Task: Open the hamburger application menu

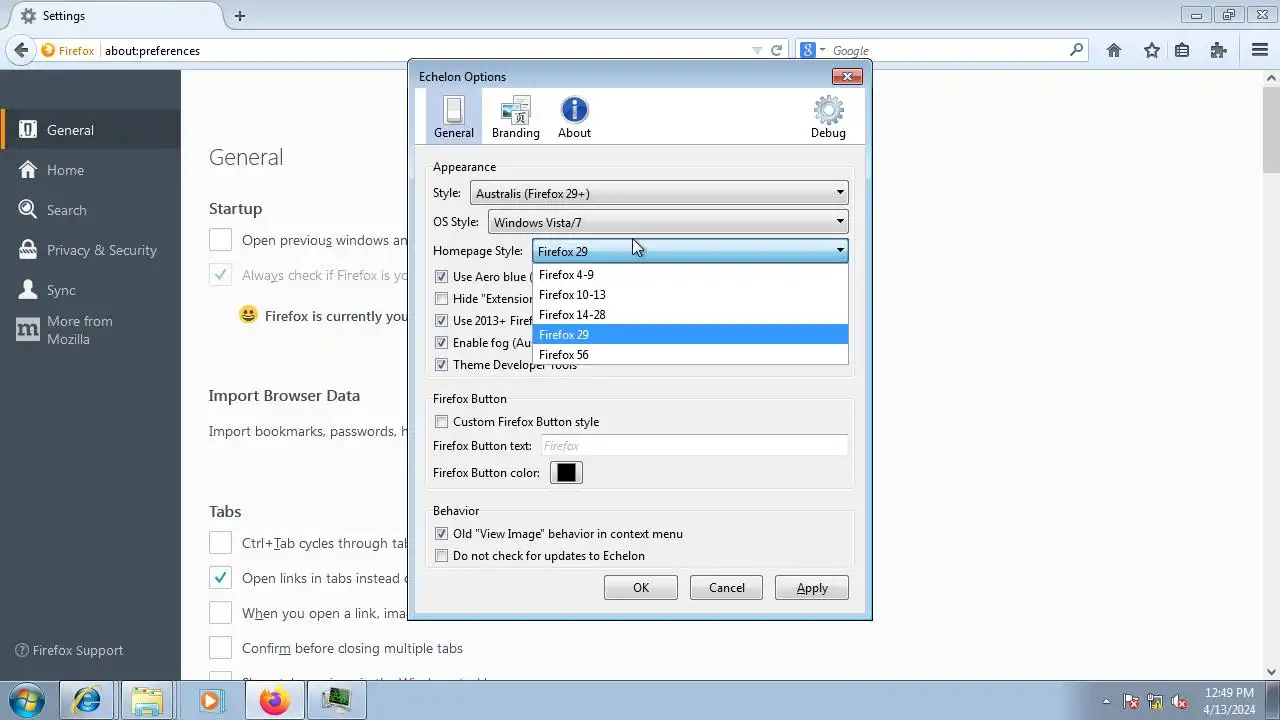Action: pos(1260,50)
